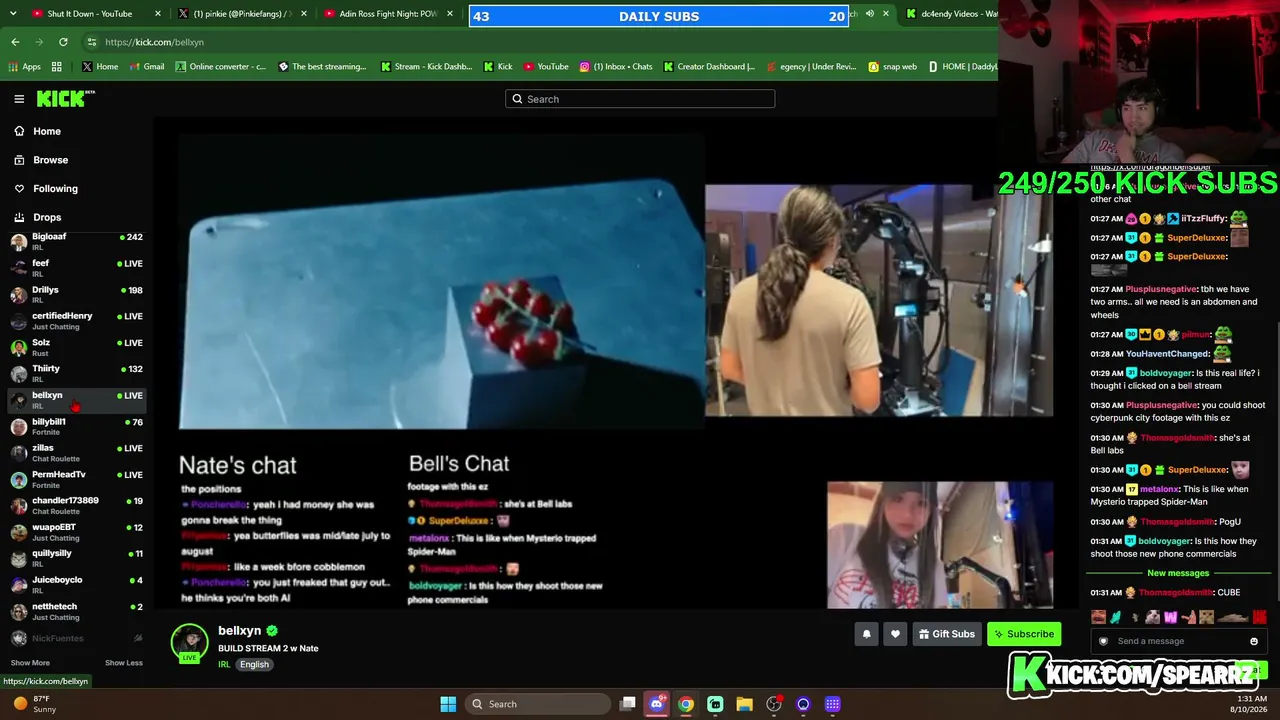1280x720 pixels.
Task: Open the emoji picker in chat input
Action: pyautogui.click(x=1254, y=641)
